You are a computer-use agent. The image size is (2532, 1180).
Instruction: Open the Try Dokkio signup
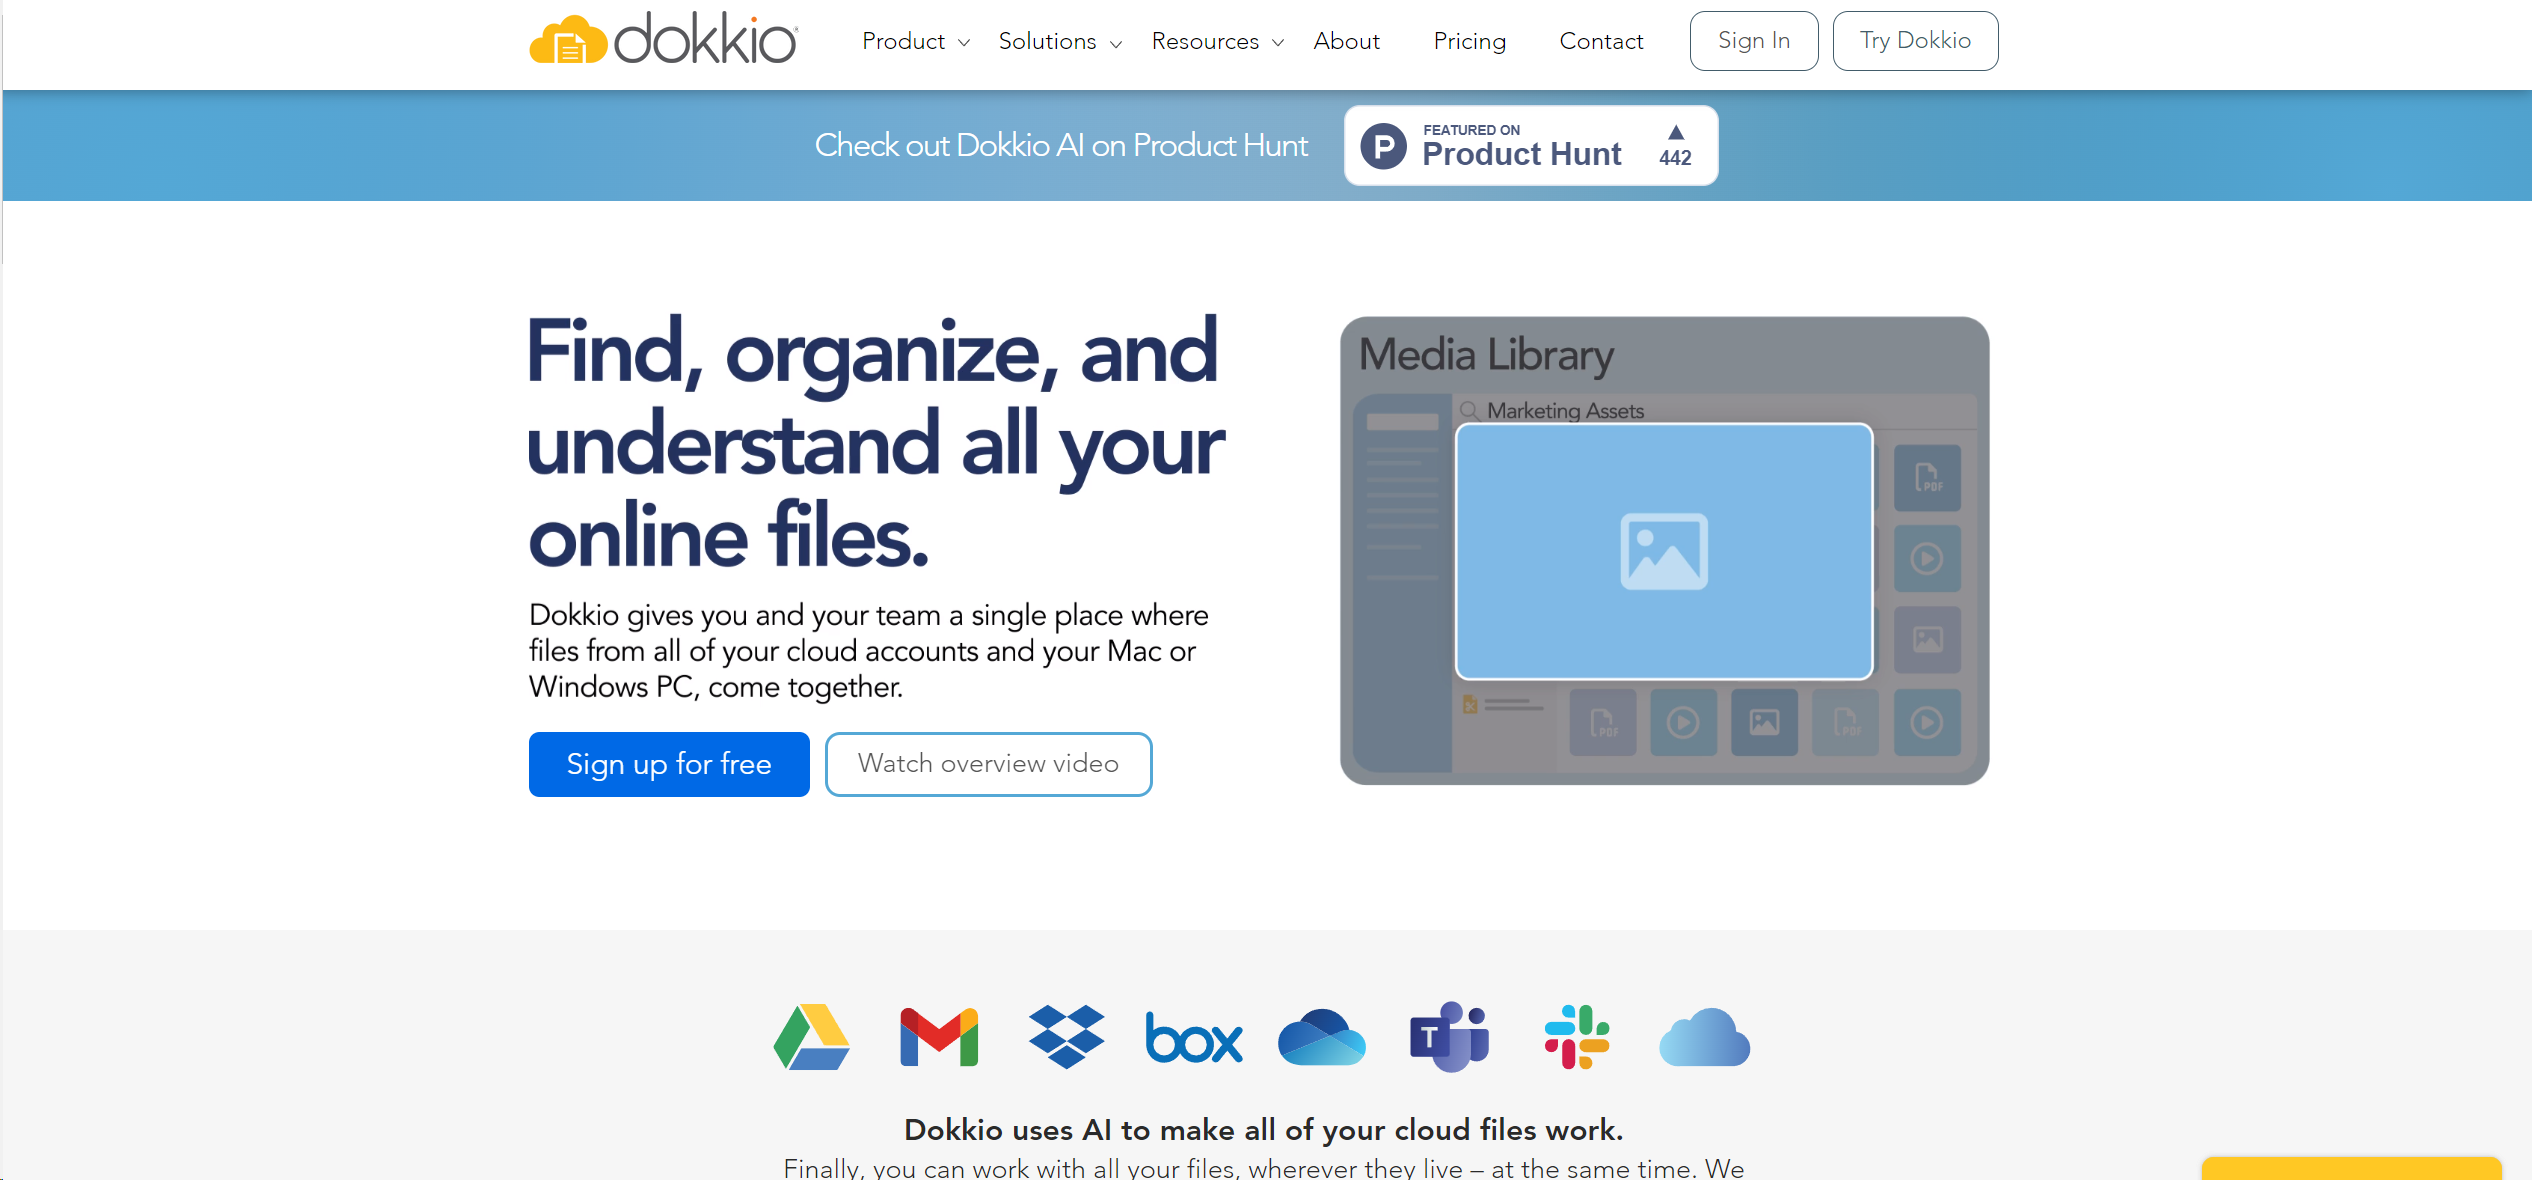(x=1914, y=40)
